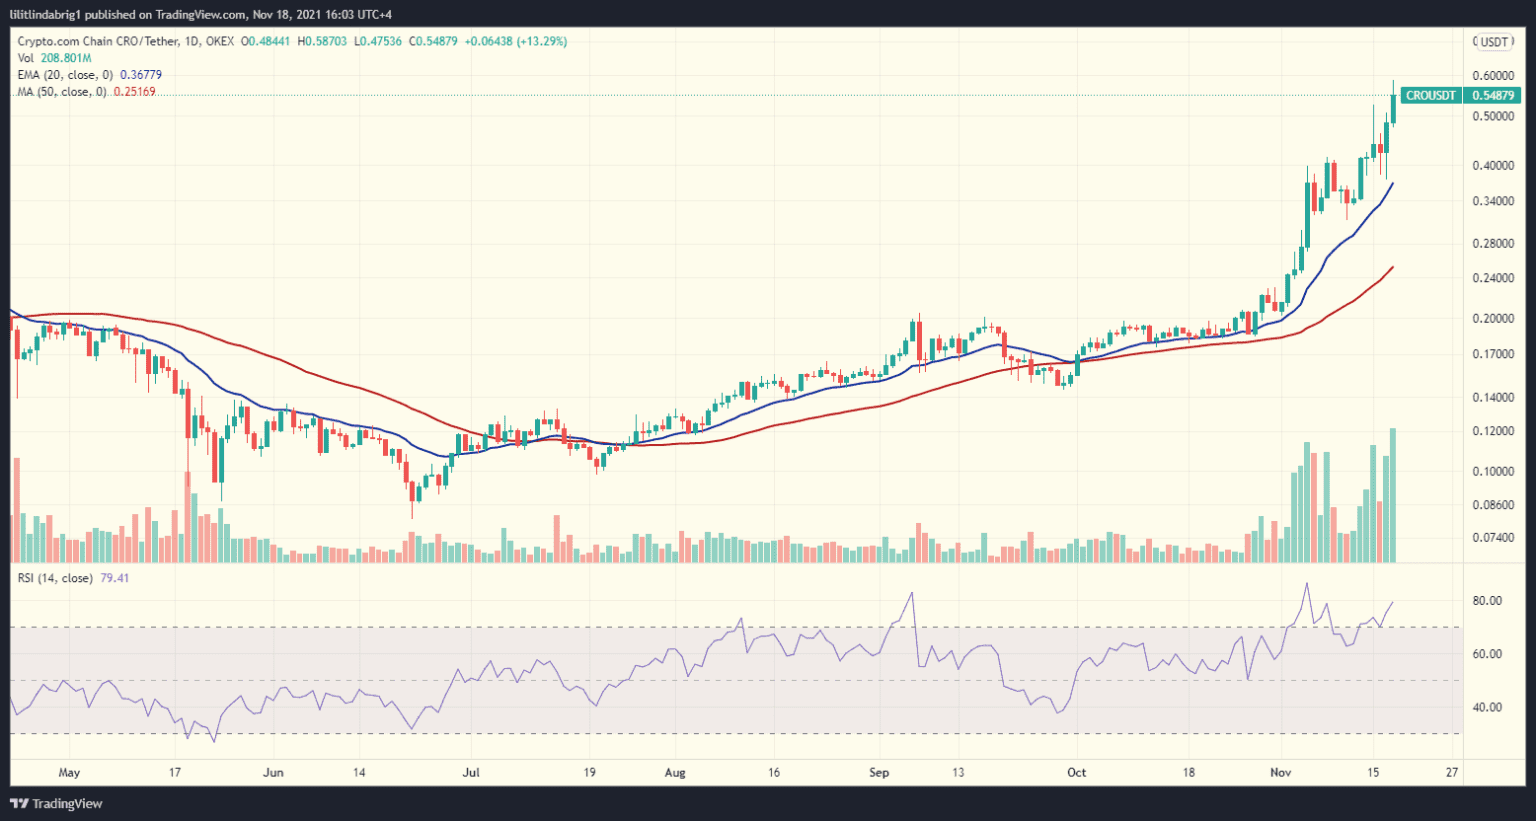Click the Oct label on the time axis
Image resolution: width=1536 pixels, height=821 pixels.
tap(1076, 772)
